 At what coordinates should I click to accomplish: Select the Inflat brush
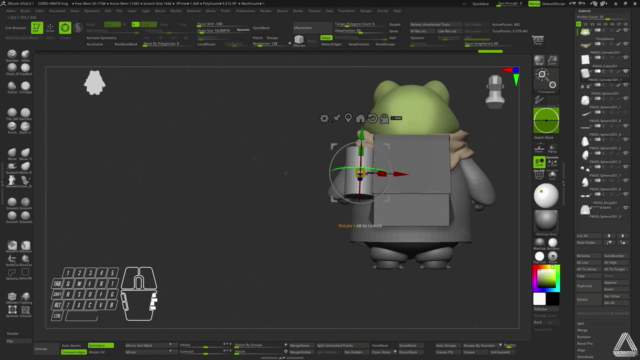(25, 56)
